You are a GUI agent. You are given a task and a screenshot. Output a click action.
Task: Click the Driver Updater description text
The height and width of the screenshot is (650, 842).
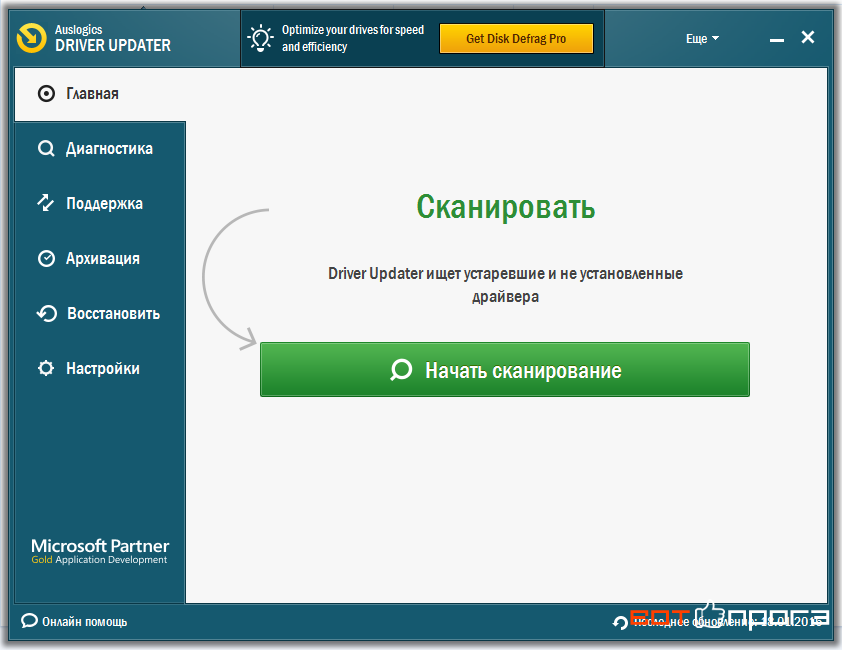point(505,285)
